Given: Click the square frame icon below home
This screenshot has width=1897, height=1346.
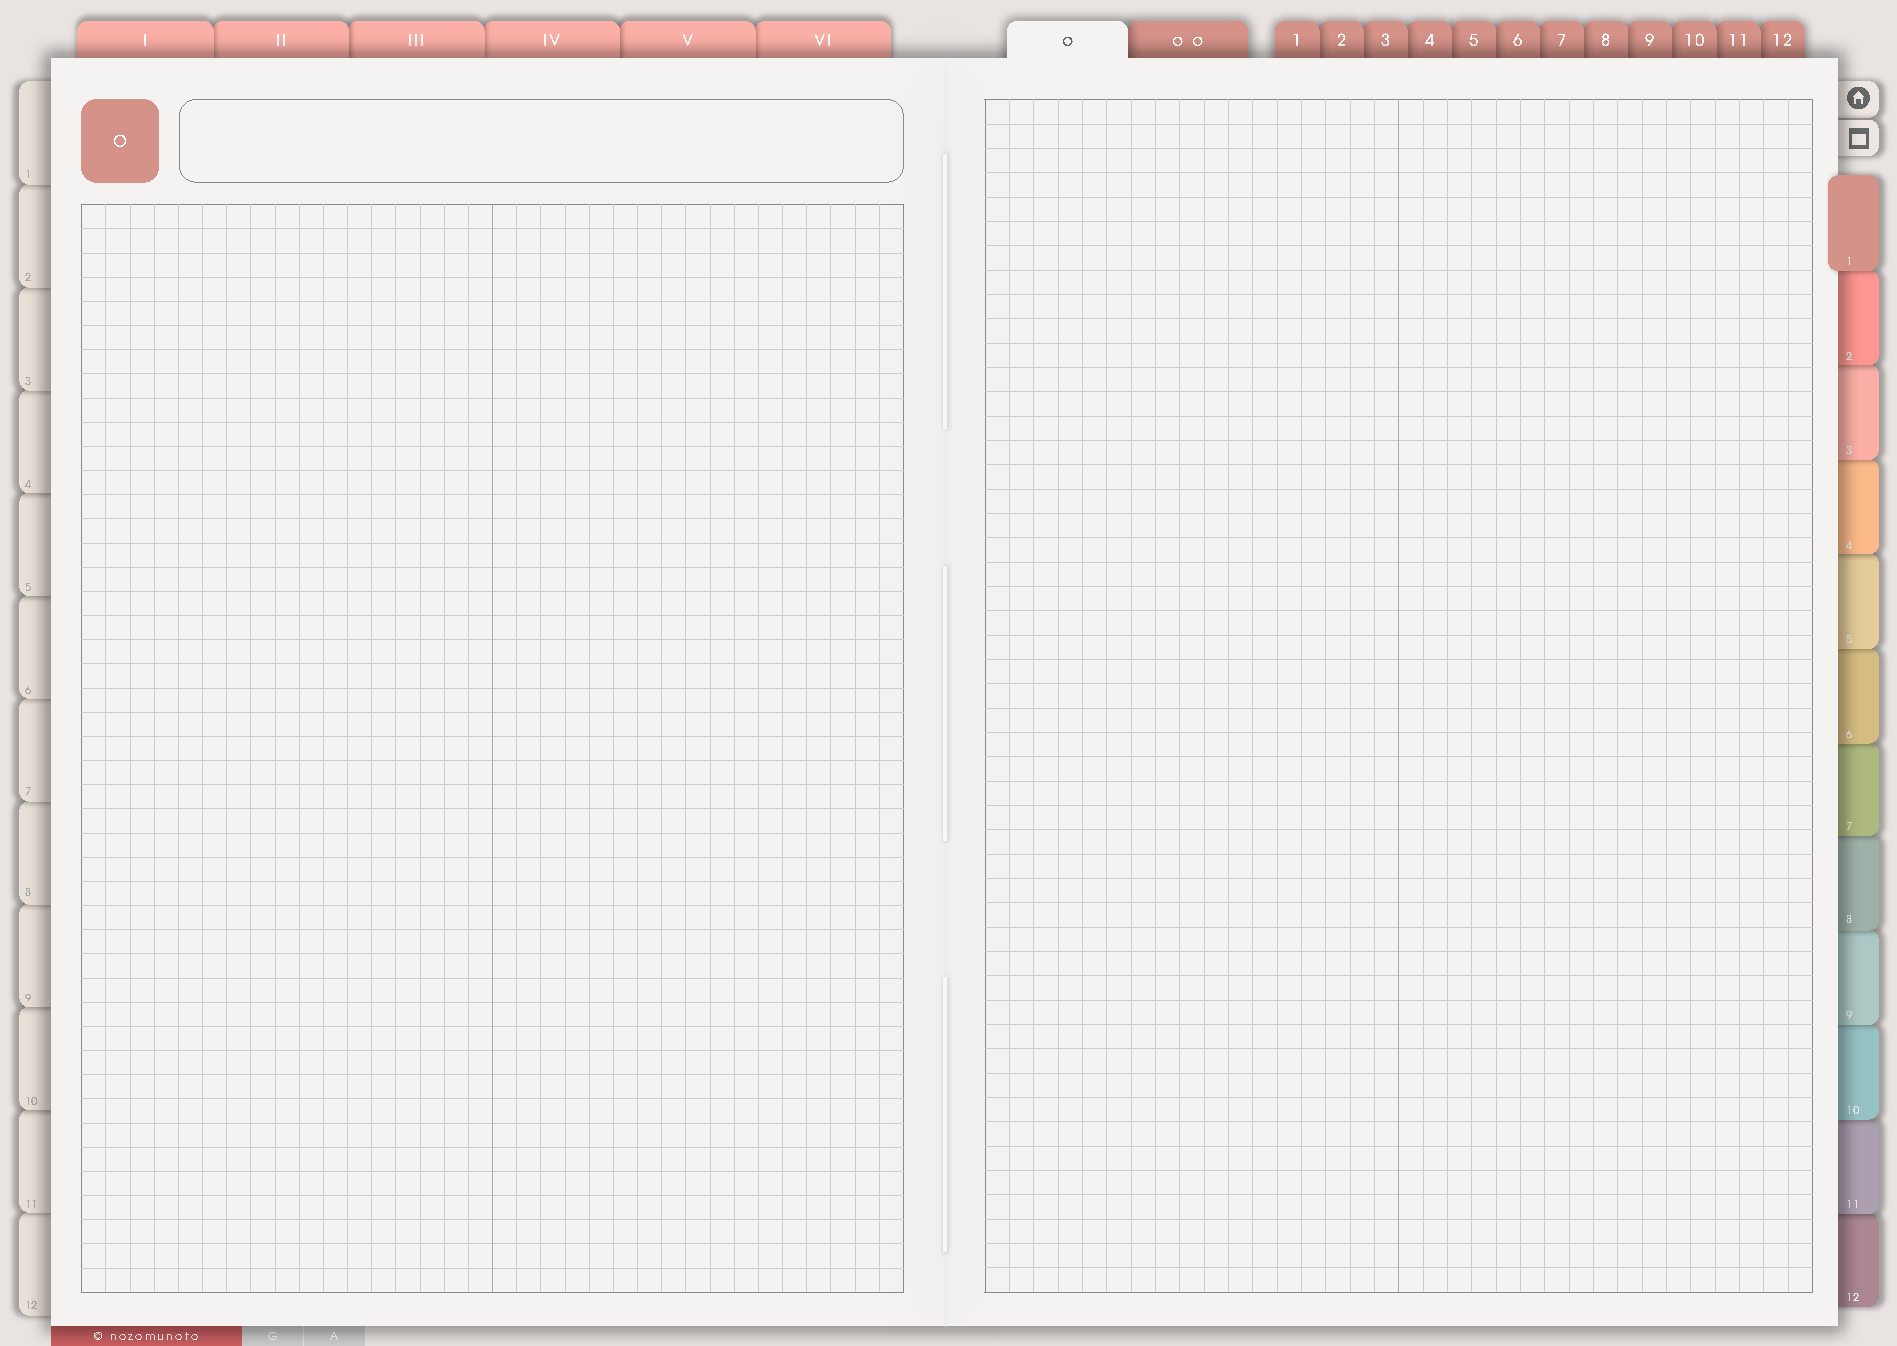Looking at the screenshot, I should (x=1858, y=139).
